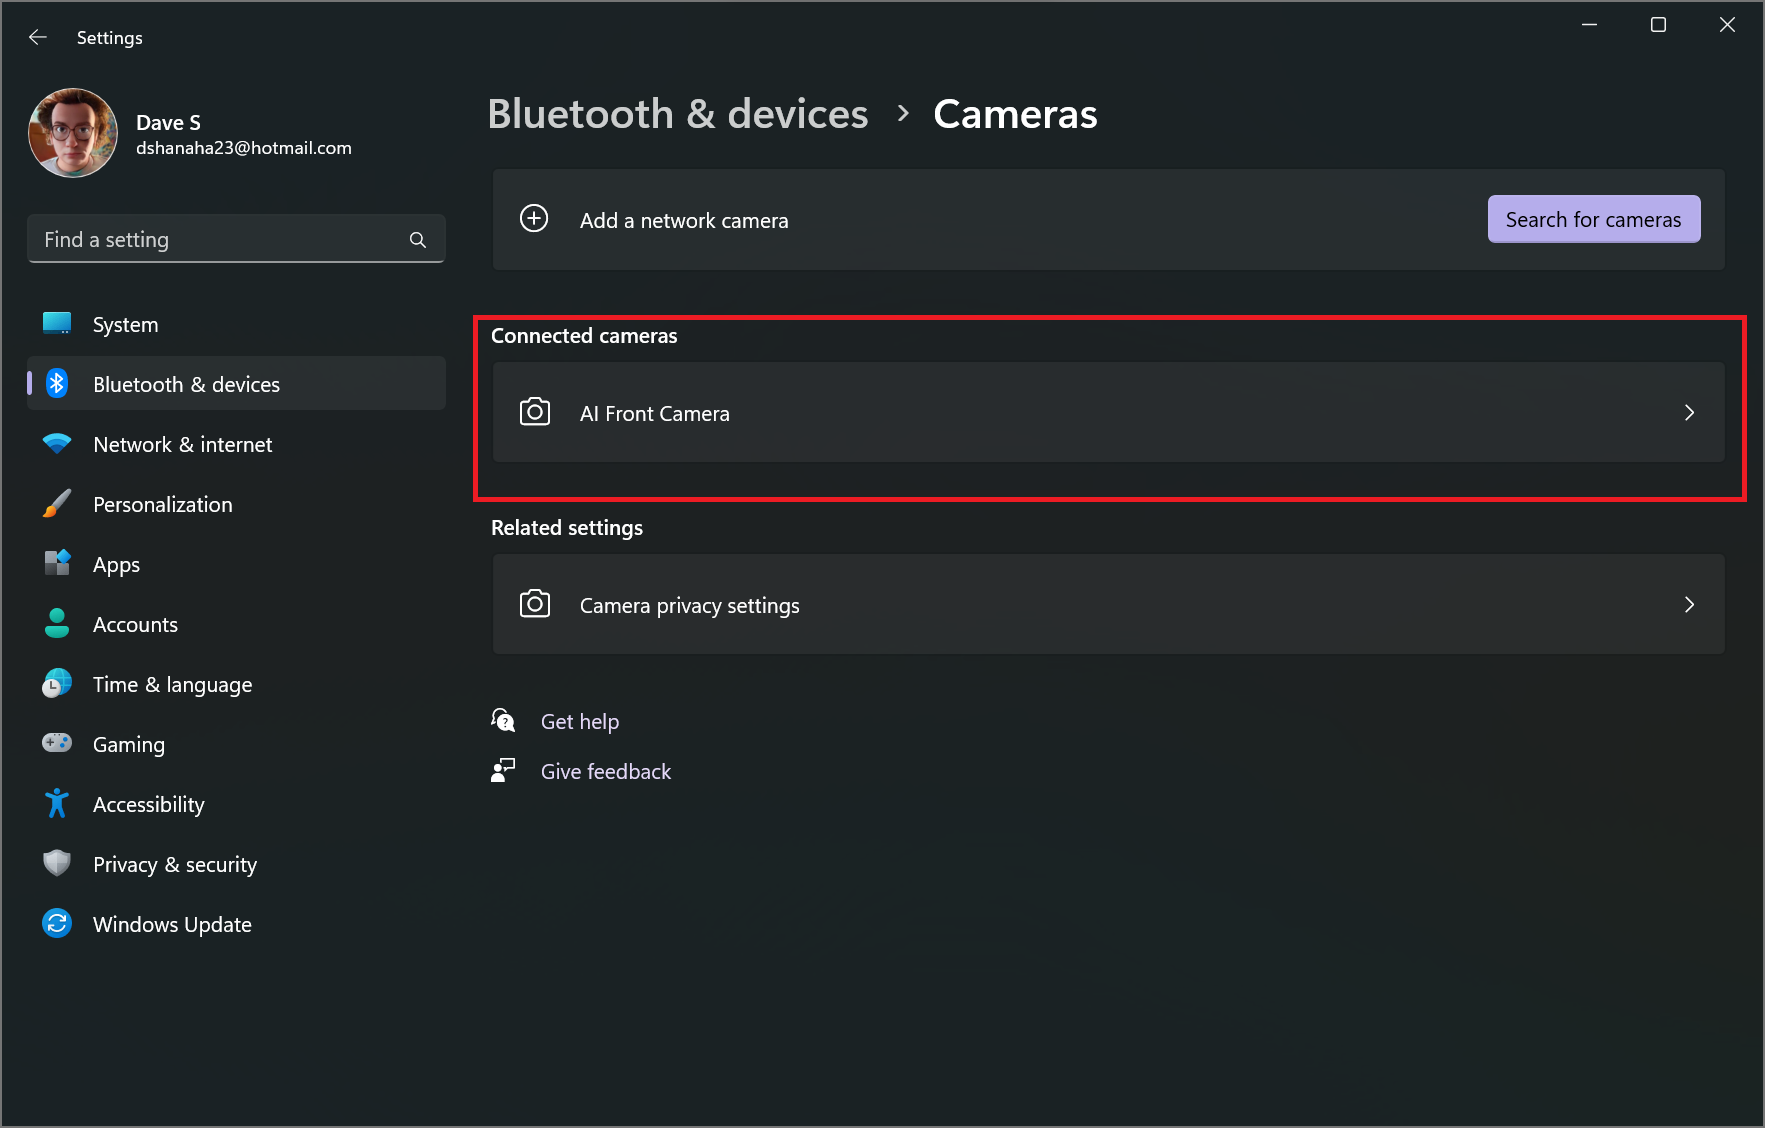Open Personalization settings
The width and height of the screenshot is (1765, 1128).
[236, 504]
